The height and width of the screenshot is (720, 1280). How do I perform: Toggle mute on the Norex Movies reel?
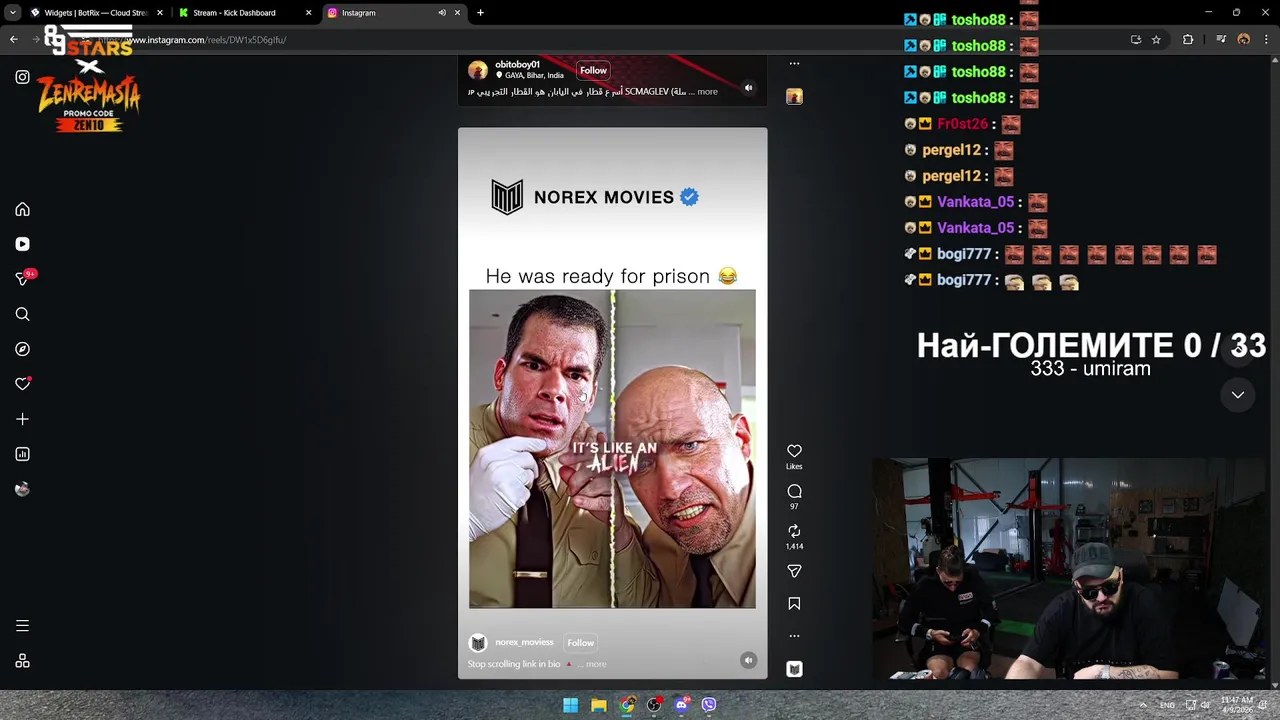point(748,660)
